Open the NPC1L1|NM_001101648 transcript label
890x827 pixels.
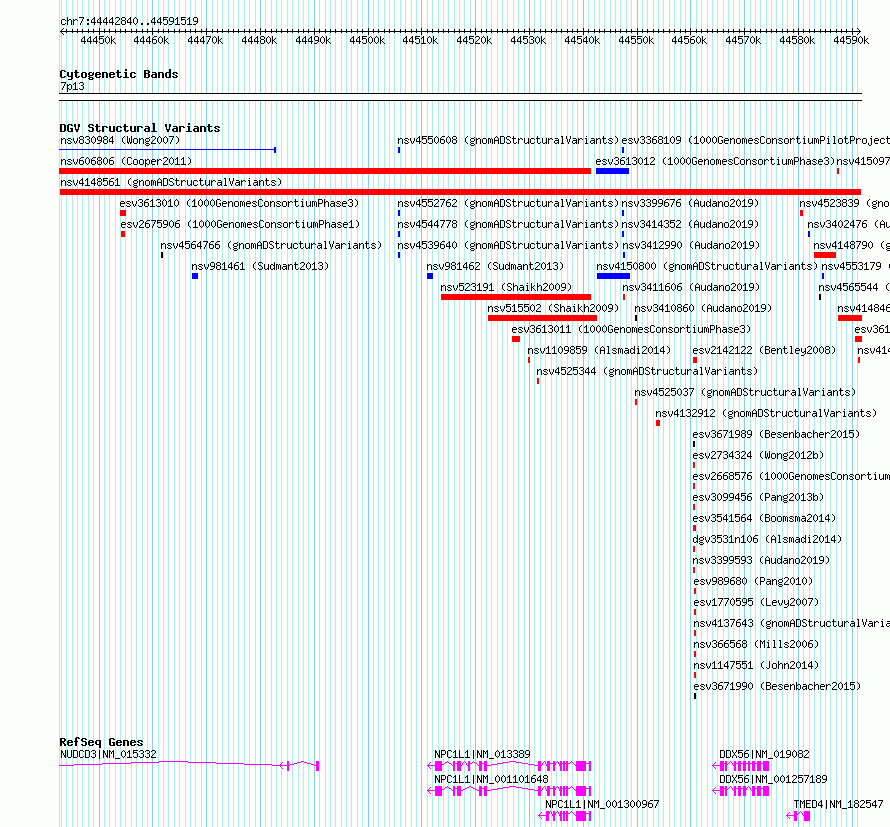pyautogui.click(x=492, y=779)
